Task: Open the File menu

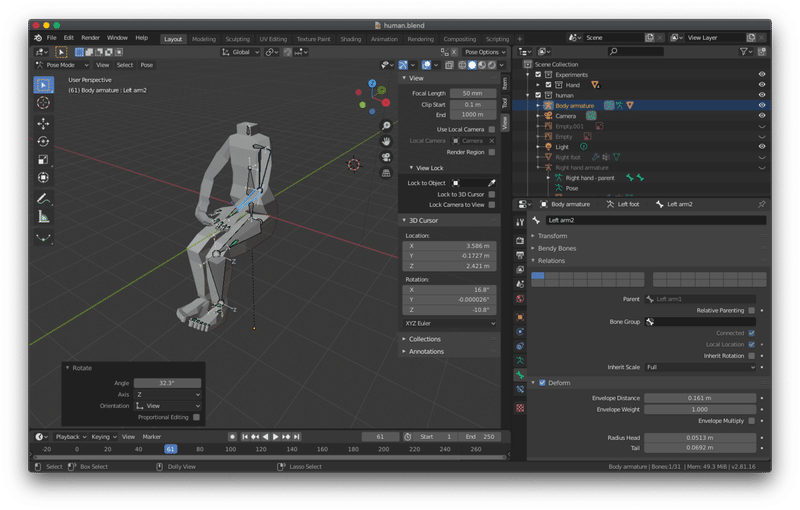Action: pyautogui.click(x=52, y=38)
